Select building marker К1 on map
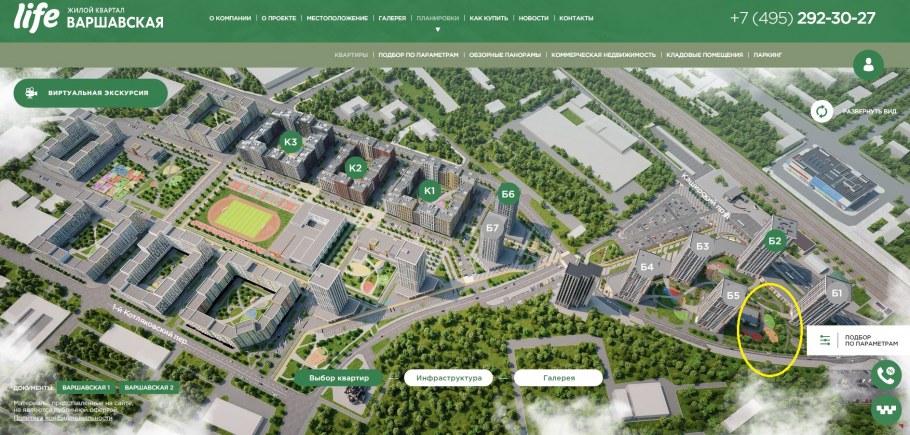Image resolution: width=910 pixels, height=435 pixels. pyautogui.click(x=431, y=190)
